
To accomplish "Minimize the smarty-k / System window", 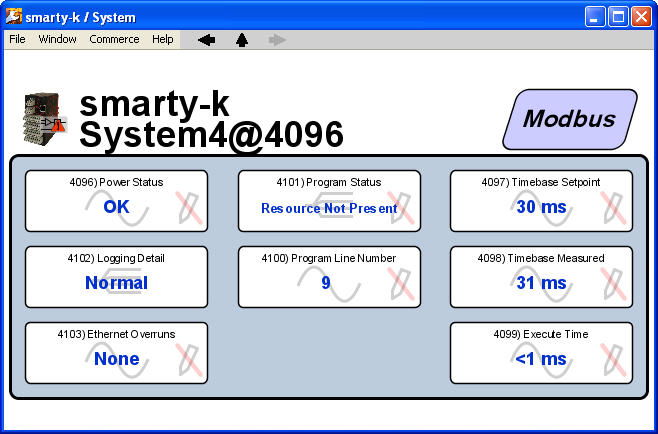I will point(595,17).
